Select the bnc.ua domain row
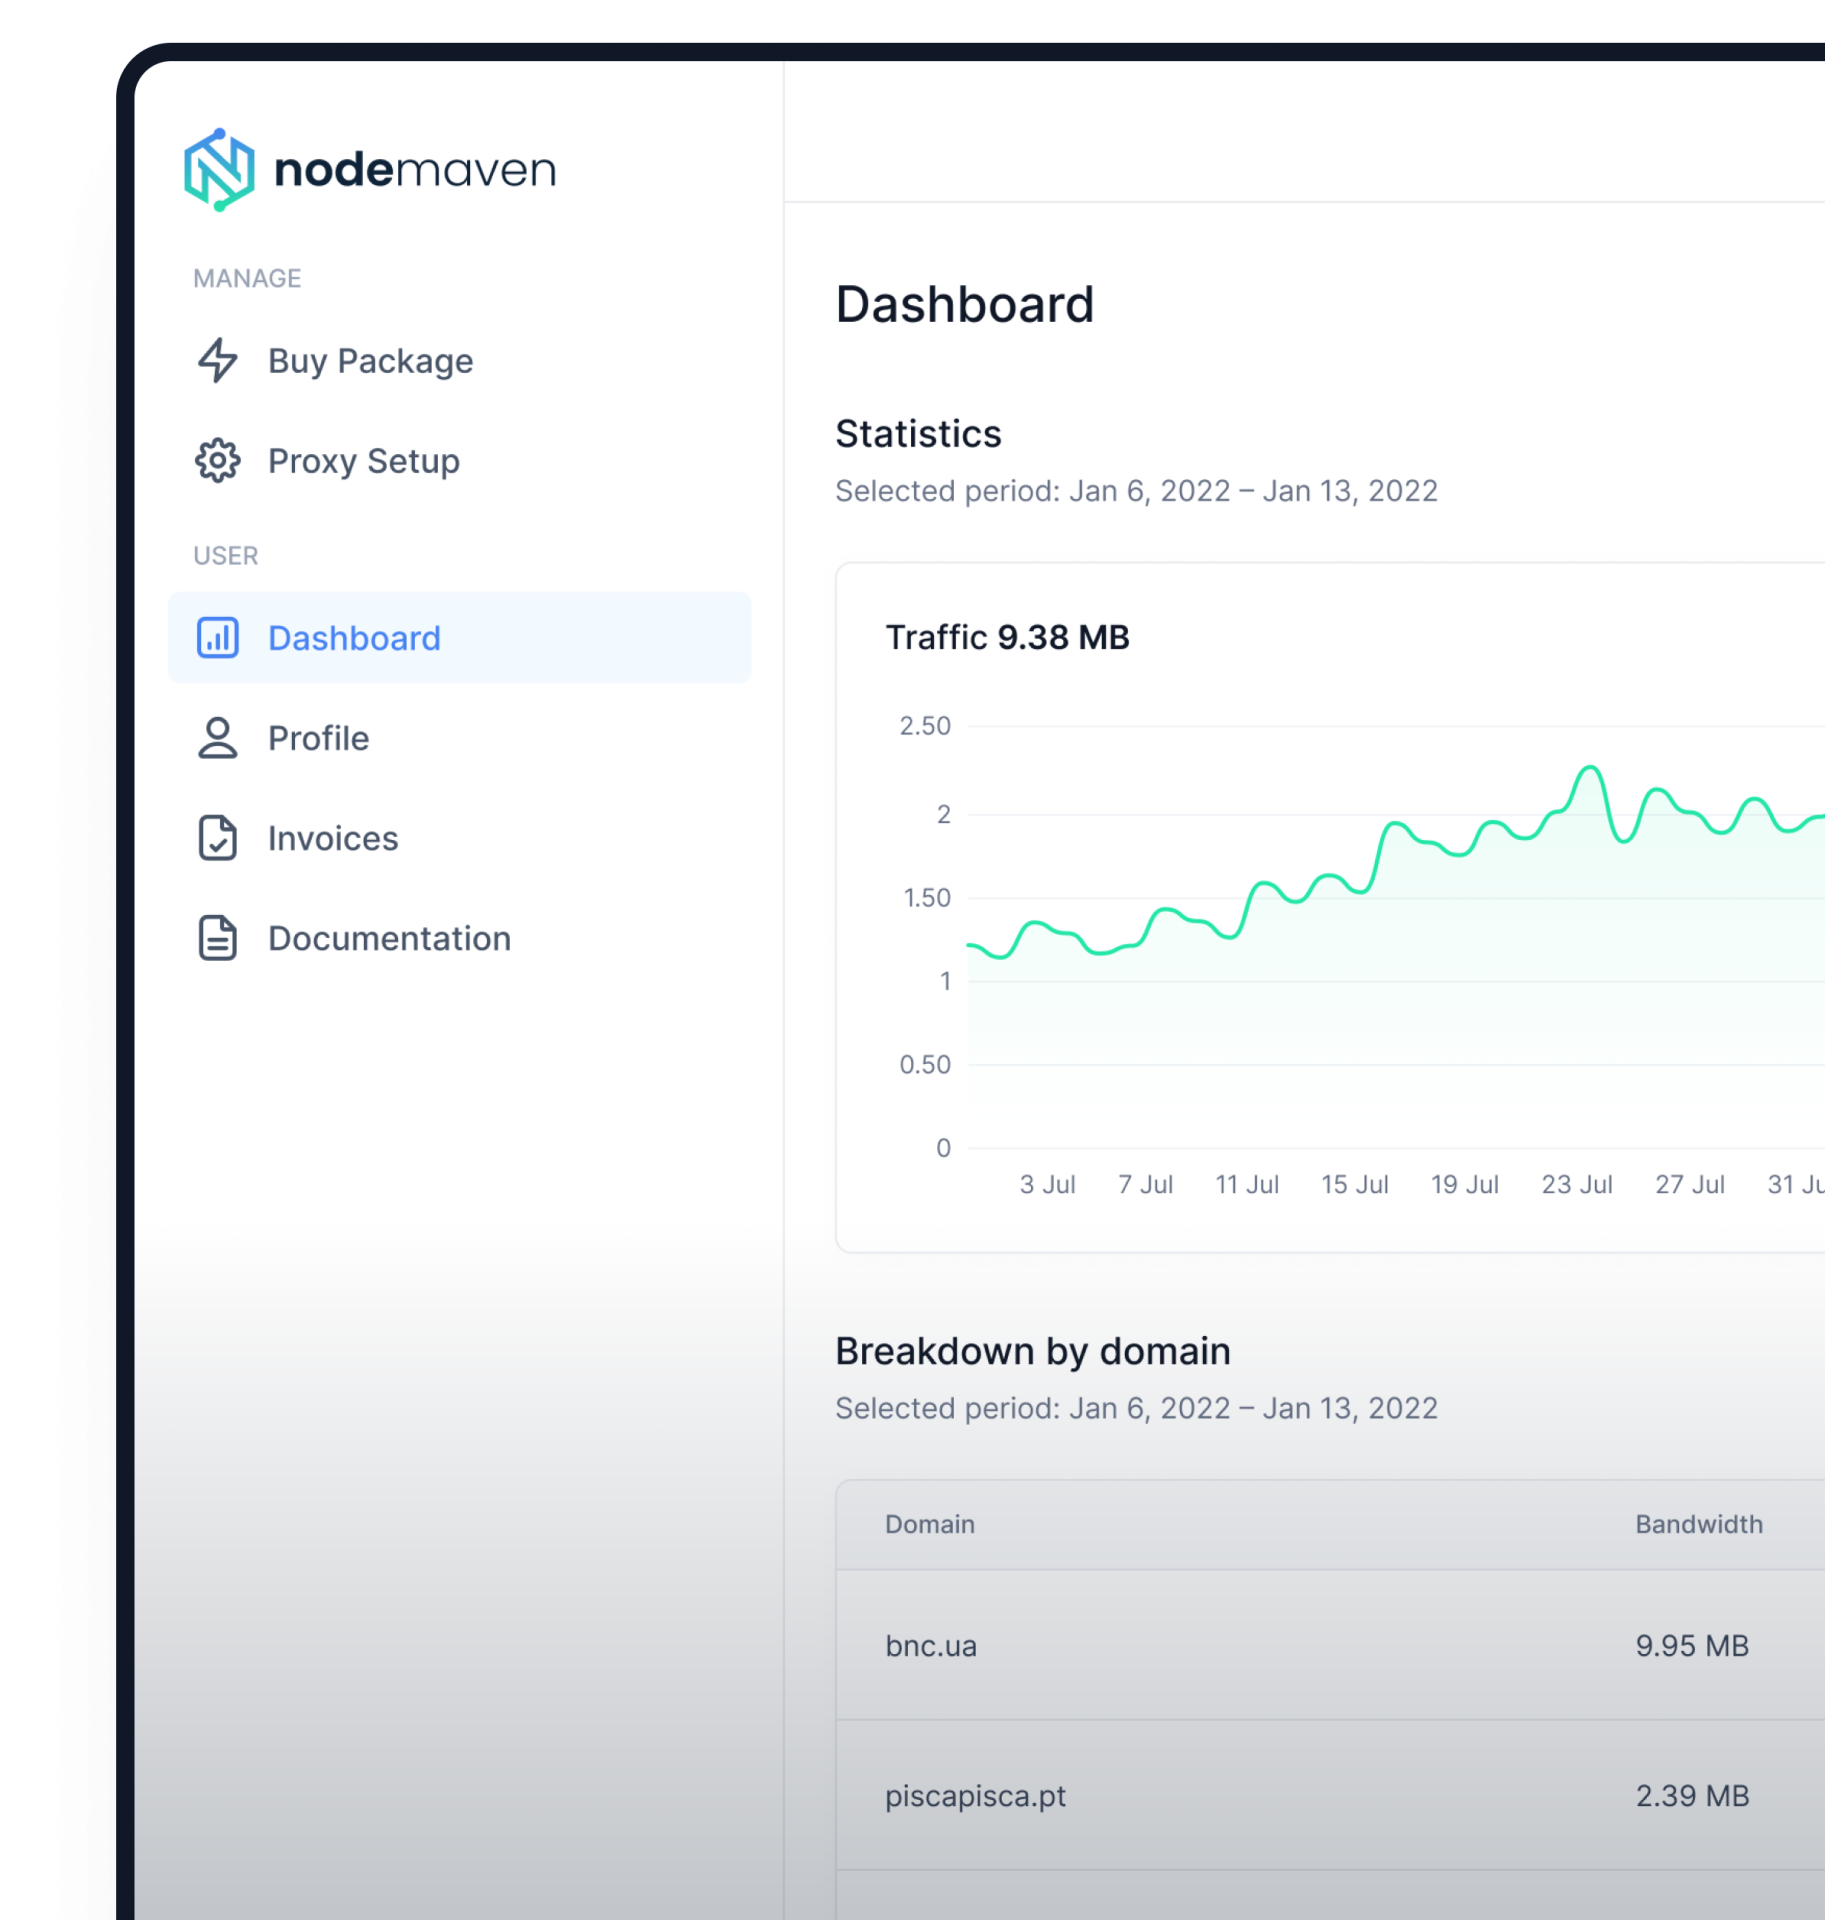1825x1920 pixels. click(x=931, y=1646)
